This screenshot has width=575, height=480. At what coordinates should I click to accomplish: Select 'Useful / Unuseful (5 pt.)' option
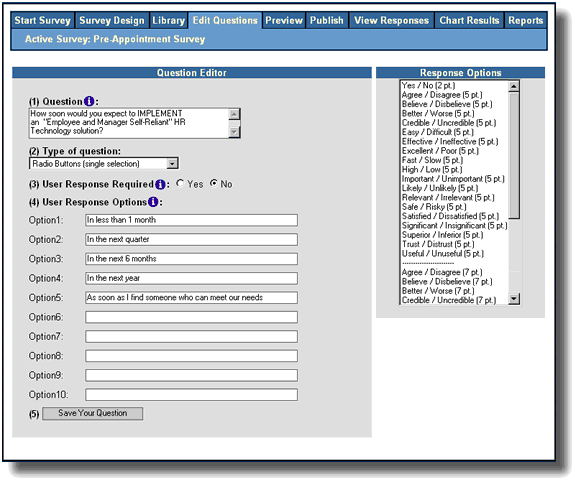click(443, 254)
